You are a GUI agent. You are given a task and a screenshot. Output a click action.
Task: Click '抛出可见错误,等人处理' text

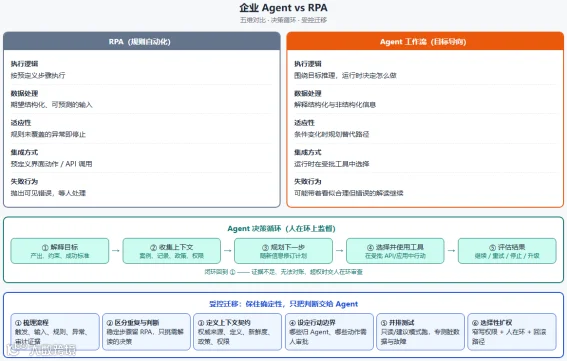(x=48, y=193)
